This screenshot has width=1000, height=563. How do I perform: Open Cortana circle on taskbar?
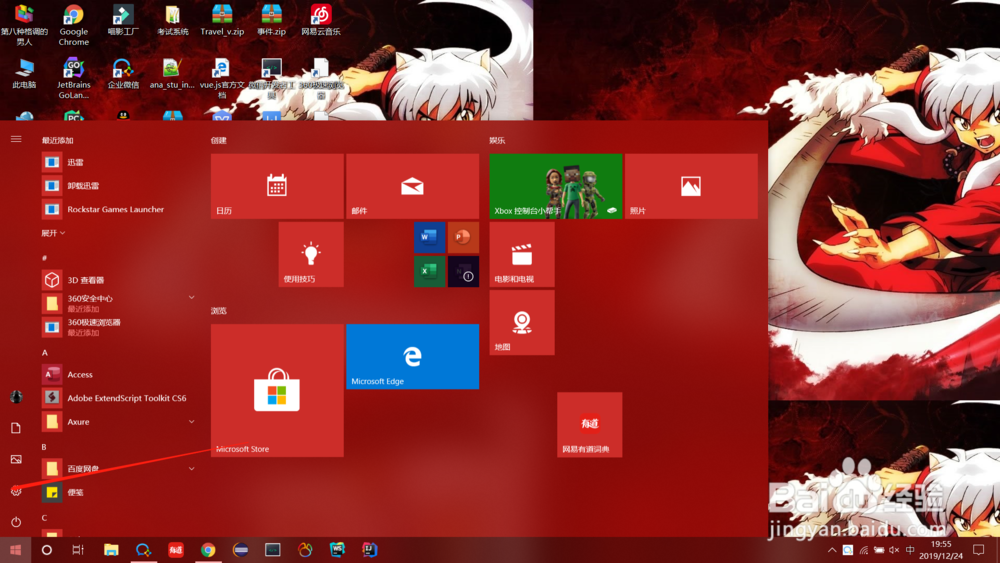click(x=47, y=550)
